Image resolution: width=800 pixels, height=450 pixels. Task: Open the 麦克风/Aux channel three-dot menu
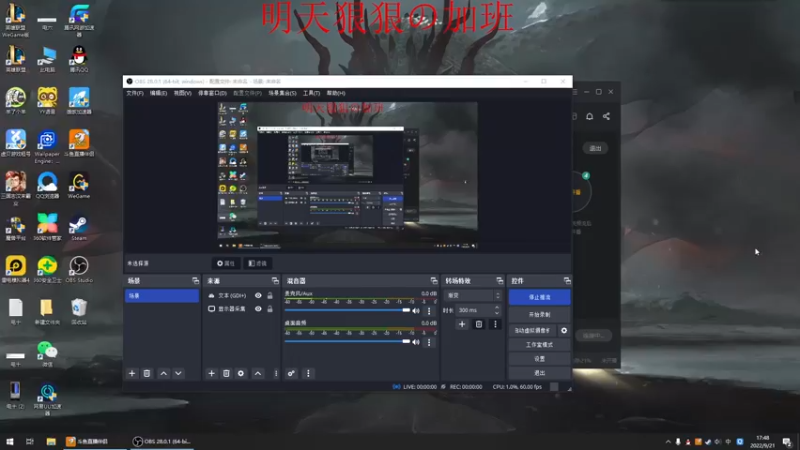coord(429,310)
